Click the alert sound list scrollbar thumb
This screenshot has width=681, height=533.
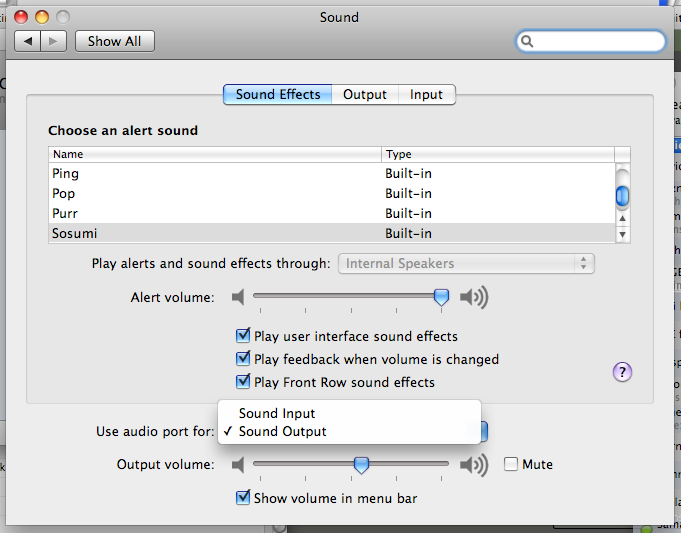click(x=622, y=196)
